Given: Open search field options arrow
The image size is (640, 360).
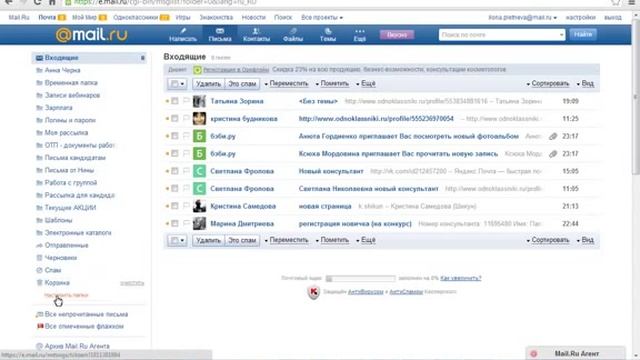Looking at the screenshot, I should (x=561, y=35).
